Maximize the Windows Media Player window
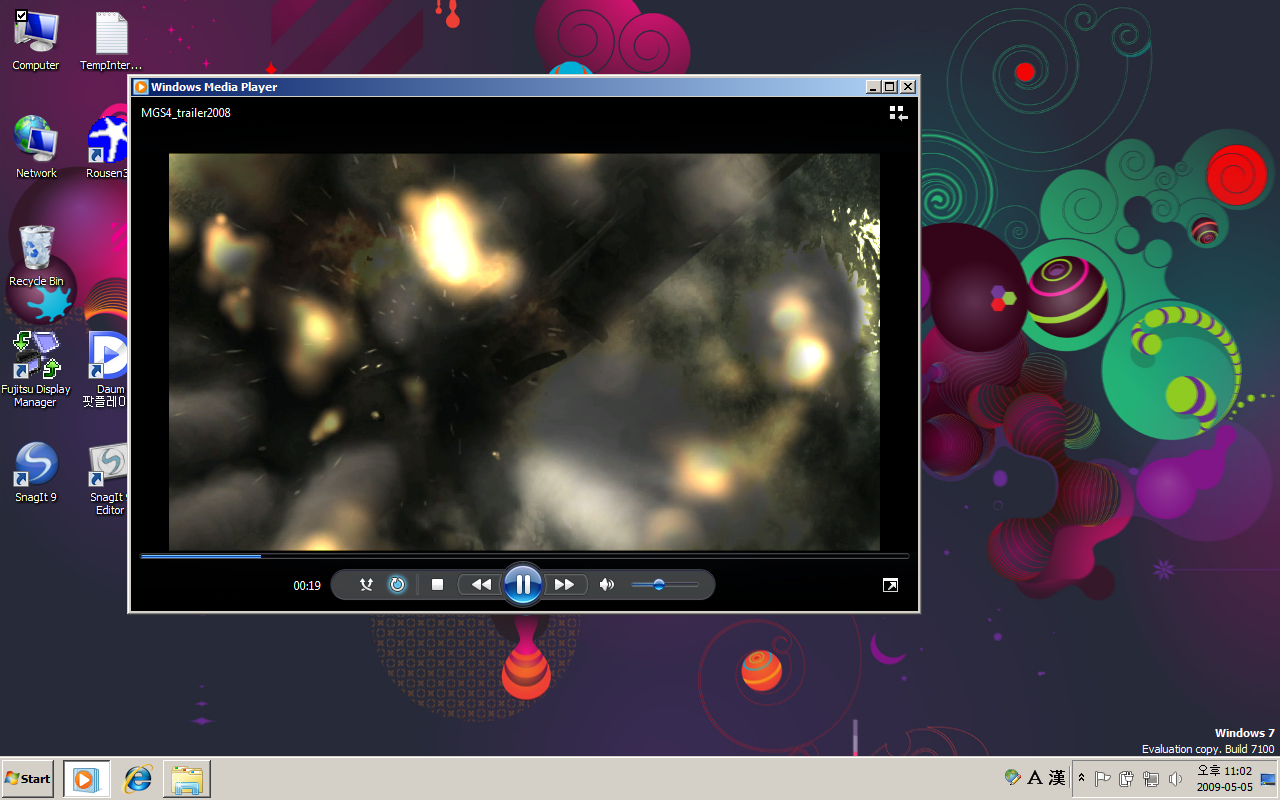1280x800 pixels. 890,87
